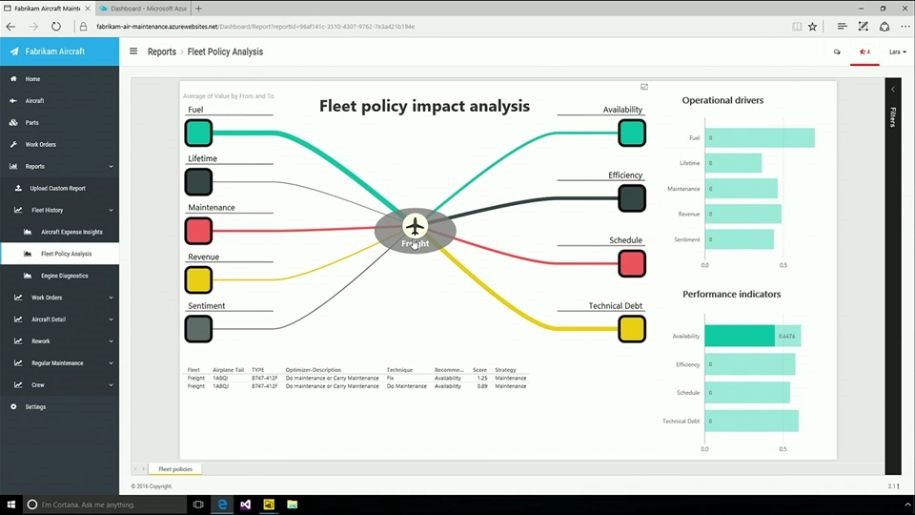Open the Edge Hub icon
This screenshot has width=915, height=515.
841,27
